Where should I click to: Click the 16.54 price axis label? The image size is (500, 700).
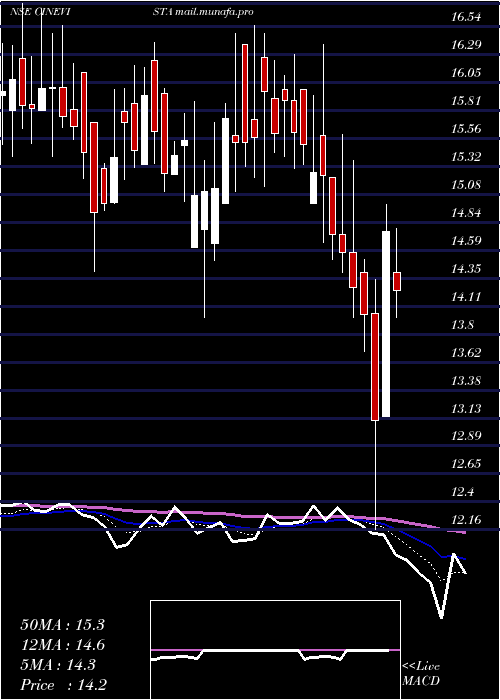[x=466, y=17]
